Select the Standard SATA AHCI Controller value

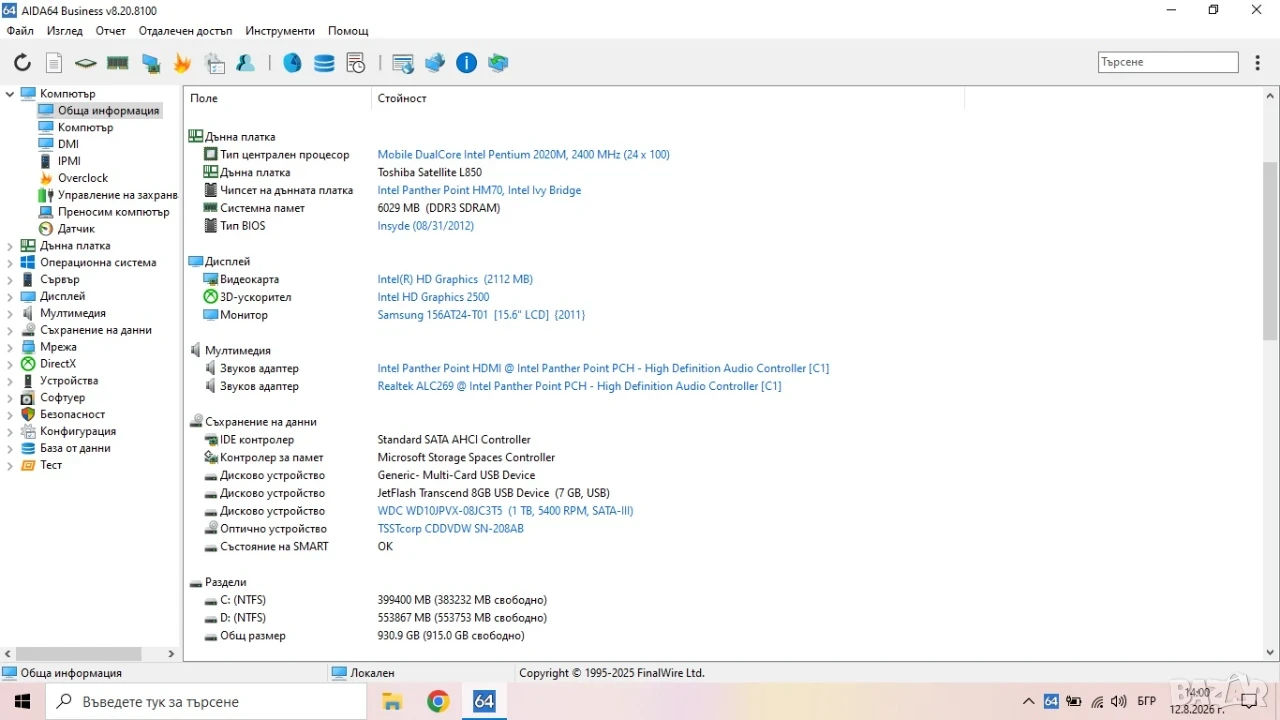pyautogui.click(x=454, y=440)
